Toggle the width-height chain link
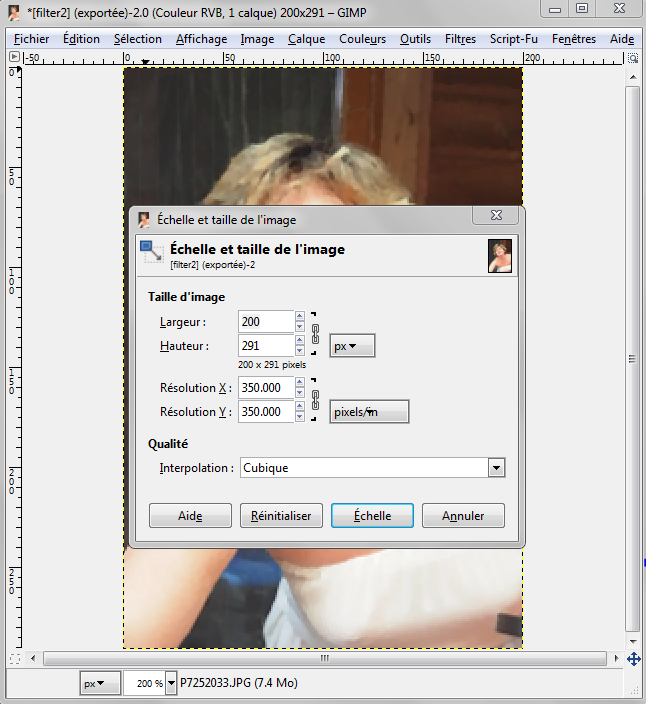646x704 pixels. [x=315, y=334]
